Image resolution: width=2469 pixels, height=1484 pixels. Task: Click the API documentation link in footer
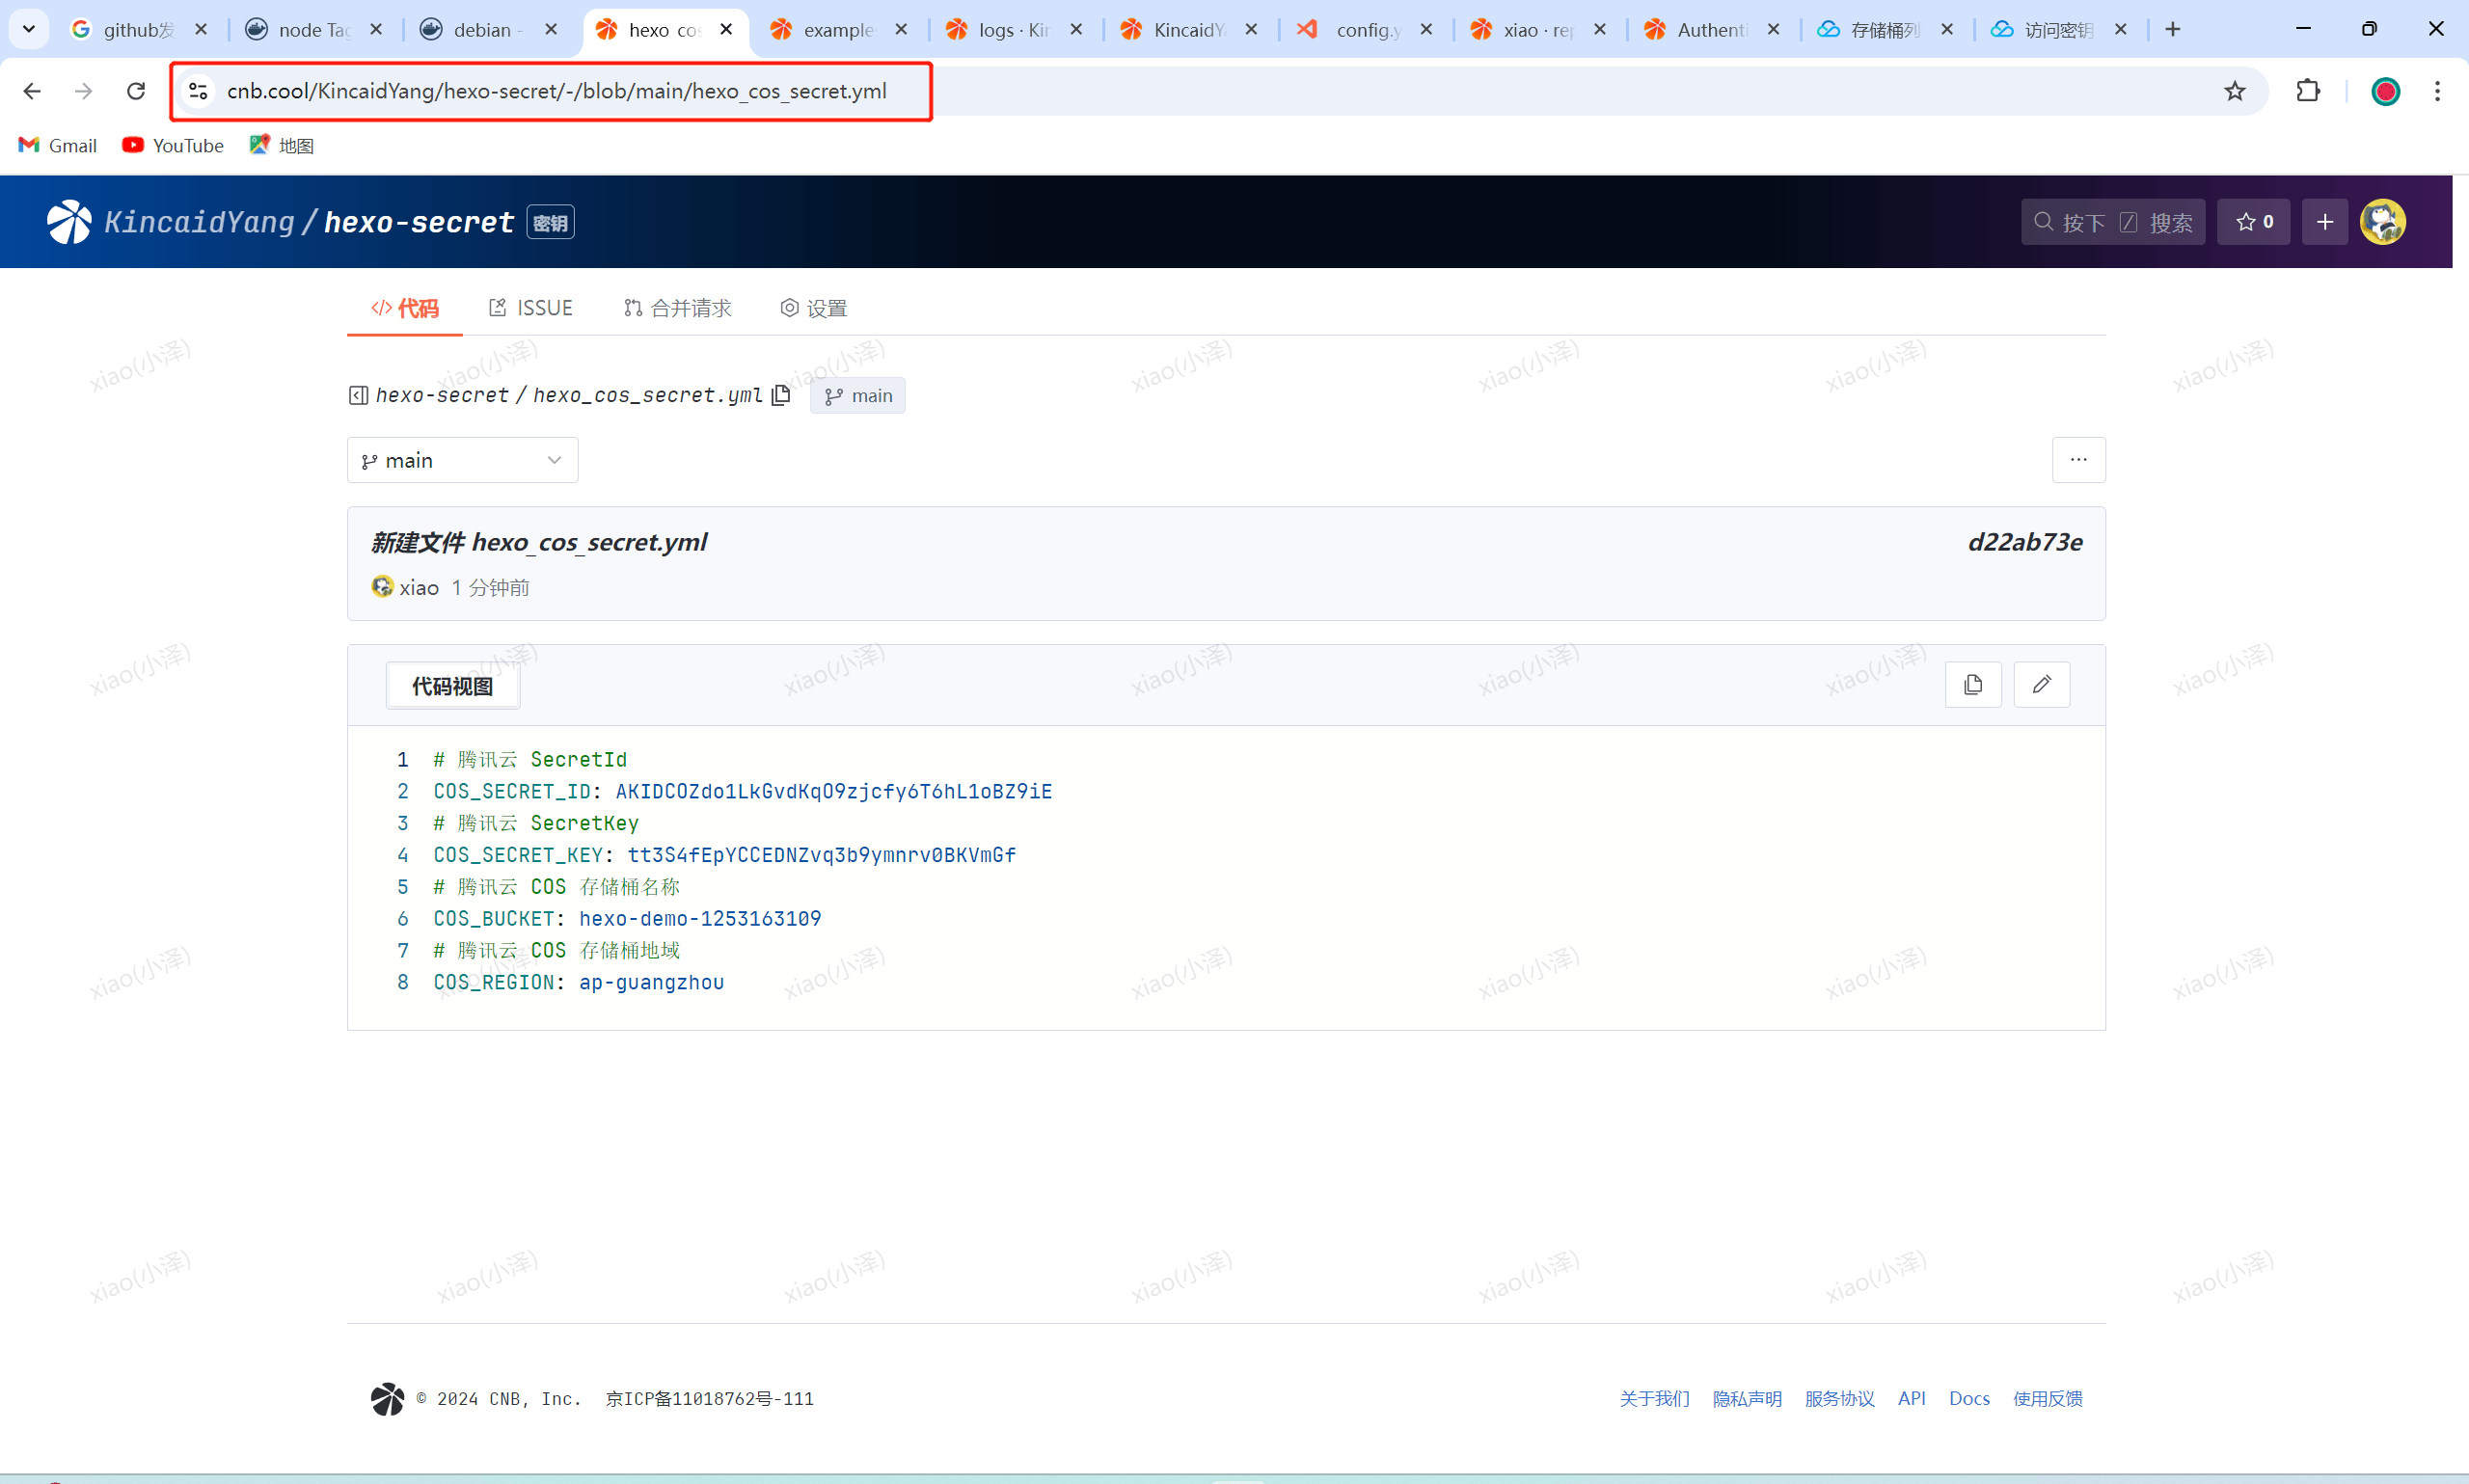pos(1910,1399)
